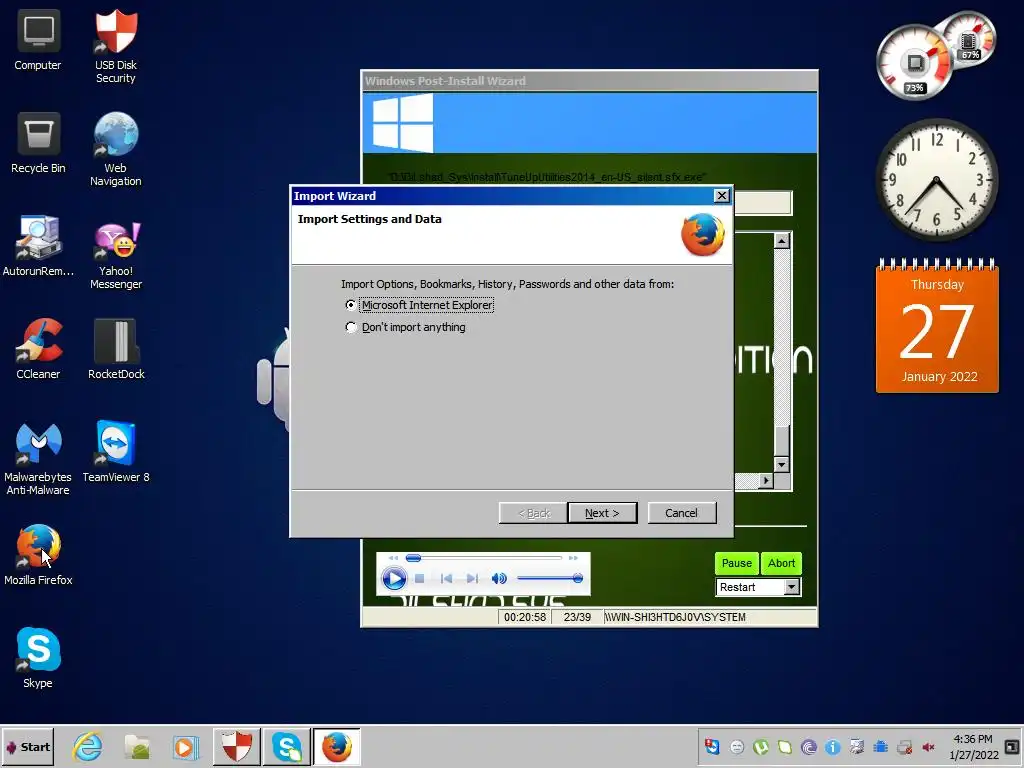The height and width of the screenshot is (768, 1024).
Task: Click the analog clock gadget
Action: [x=936, y=180]
